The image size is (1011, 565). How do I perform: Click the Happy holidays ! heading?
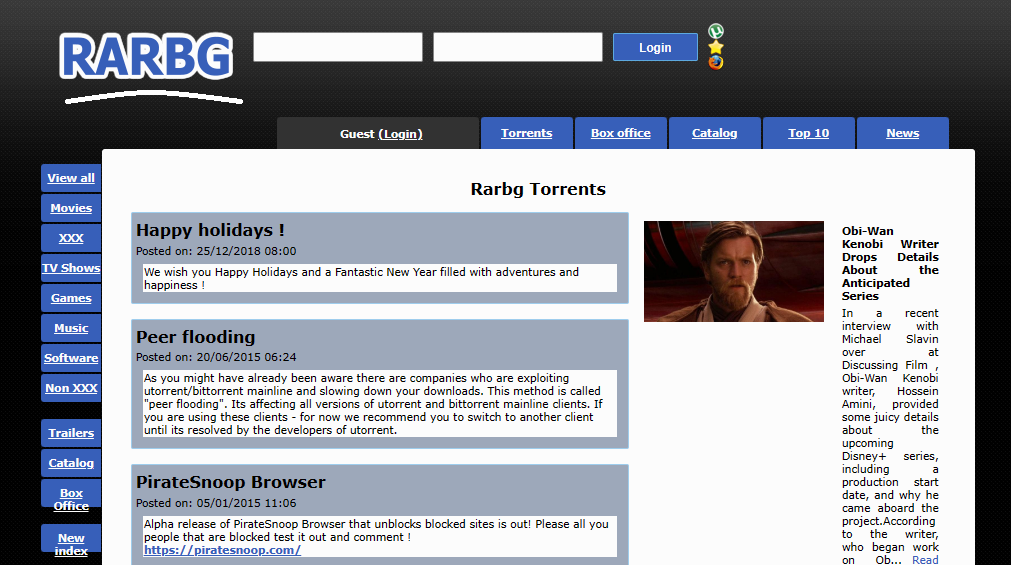point(210,230)
